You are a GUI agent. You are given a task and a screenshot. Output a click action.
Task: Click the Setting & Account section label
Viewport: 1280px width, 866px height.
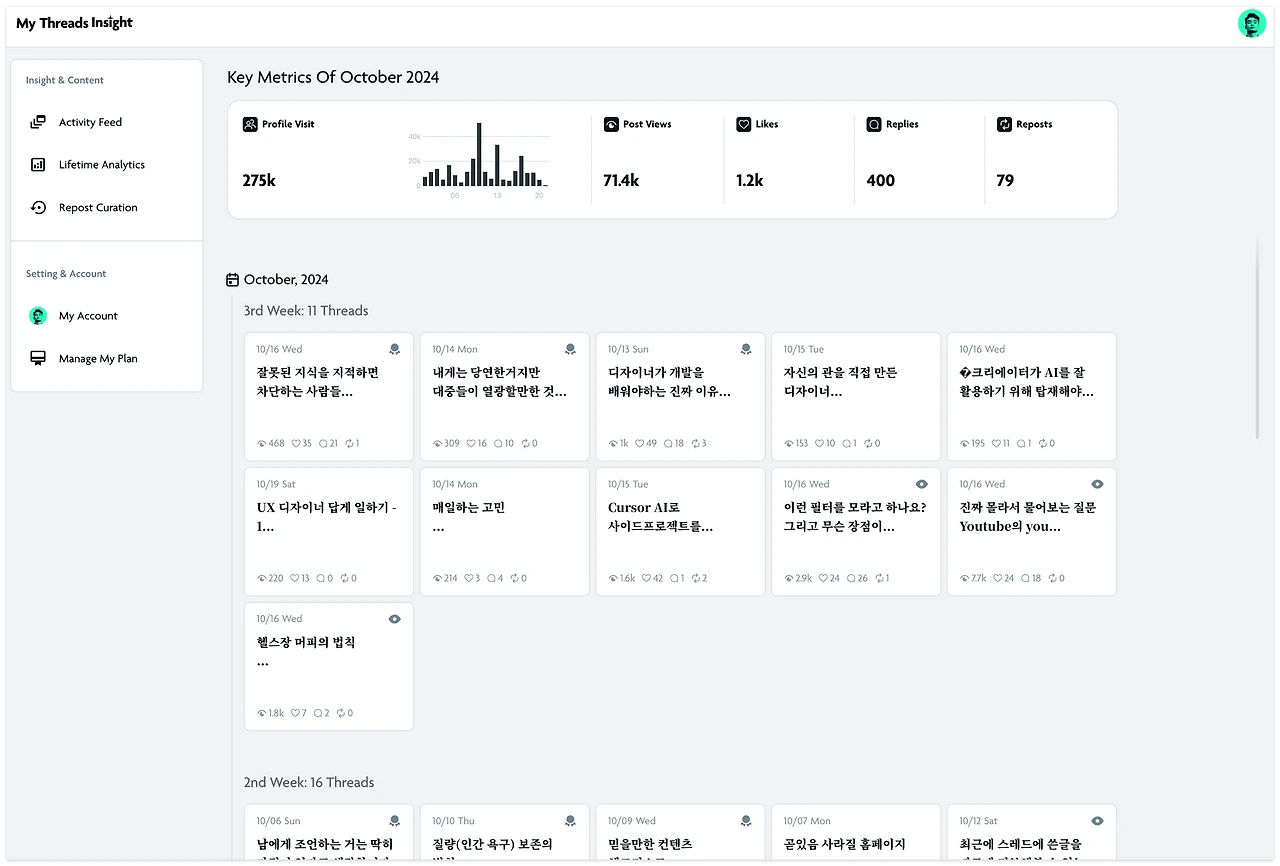tap(66, 274)
